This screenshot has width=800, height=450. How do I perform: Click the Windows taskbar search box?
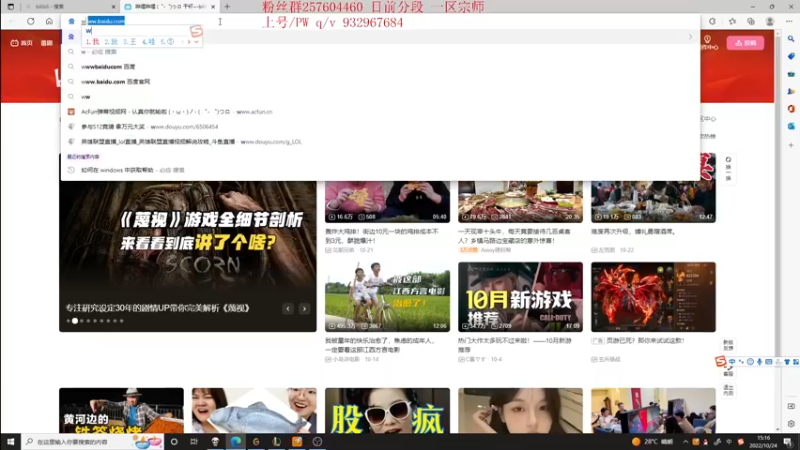[93, 442]
